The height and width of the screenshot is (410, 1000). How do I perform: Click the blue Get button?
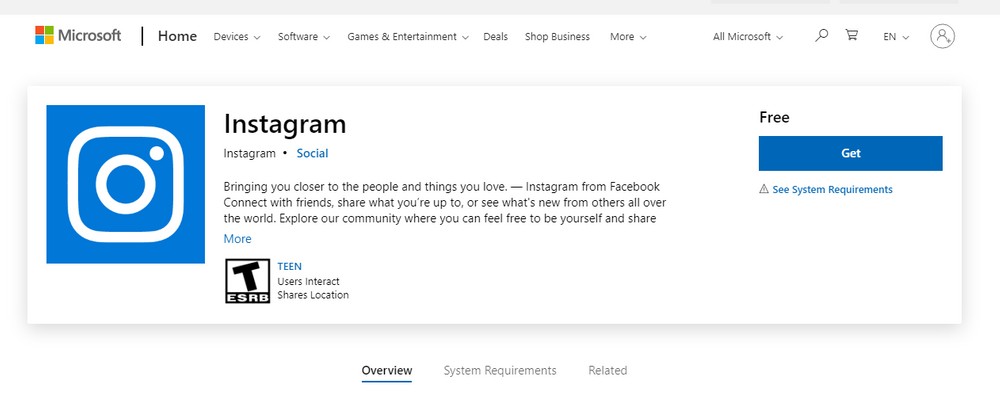[851, 153]
